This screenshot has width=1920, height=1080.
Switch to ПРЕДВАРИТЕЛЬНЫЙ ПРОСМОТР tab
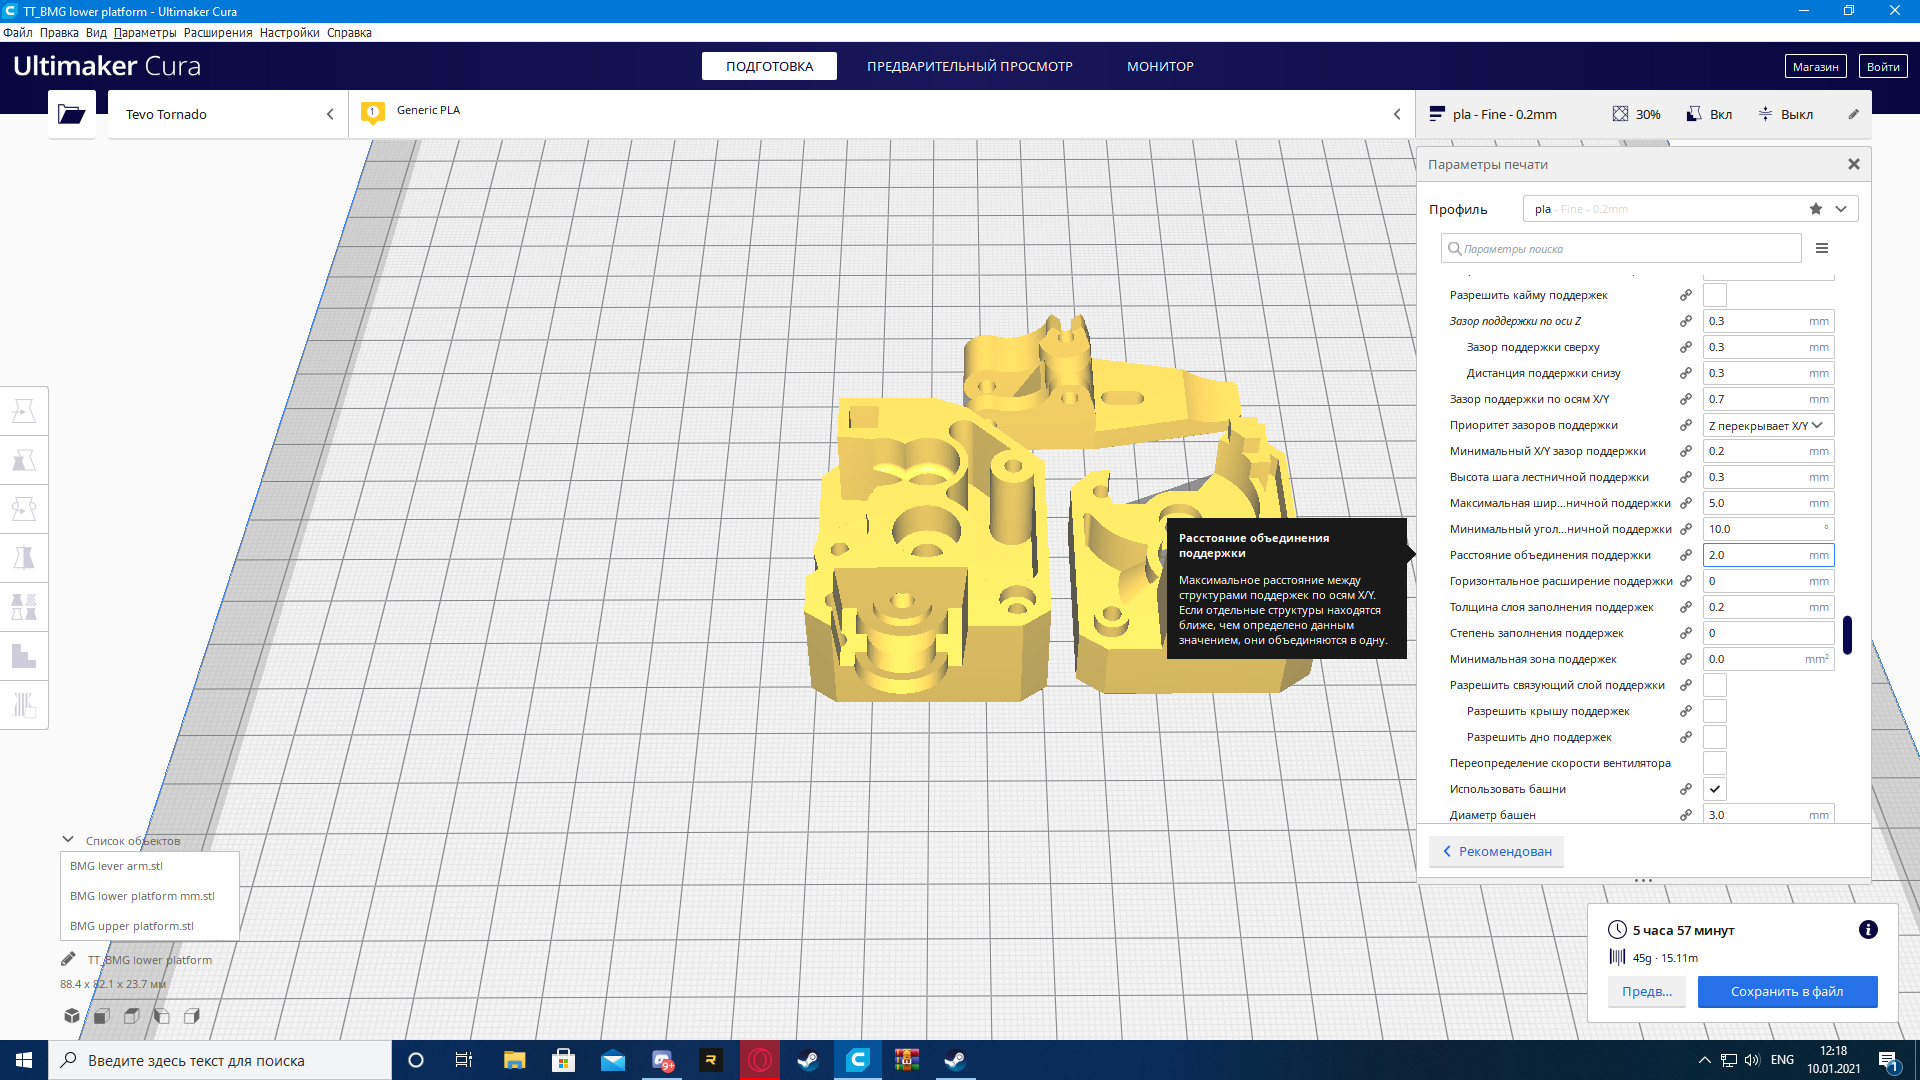(969, 66)
